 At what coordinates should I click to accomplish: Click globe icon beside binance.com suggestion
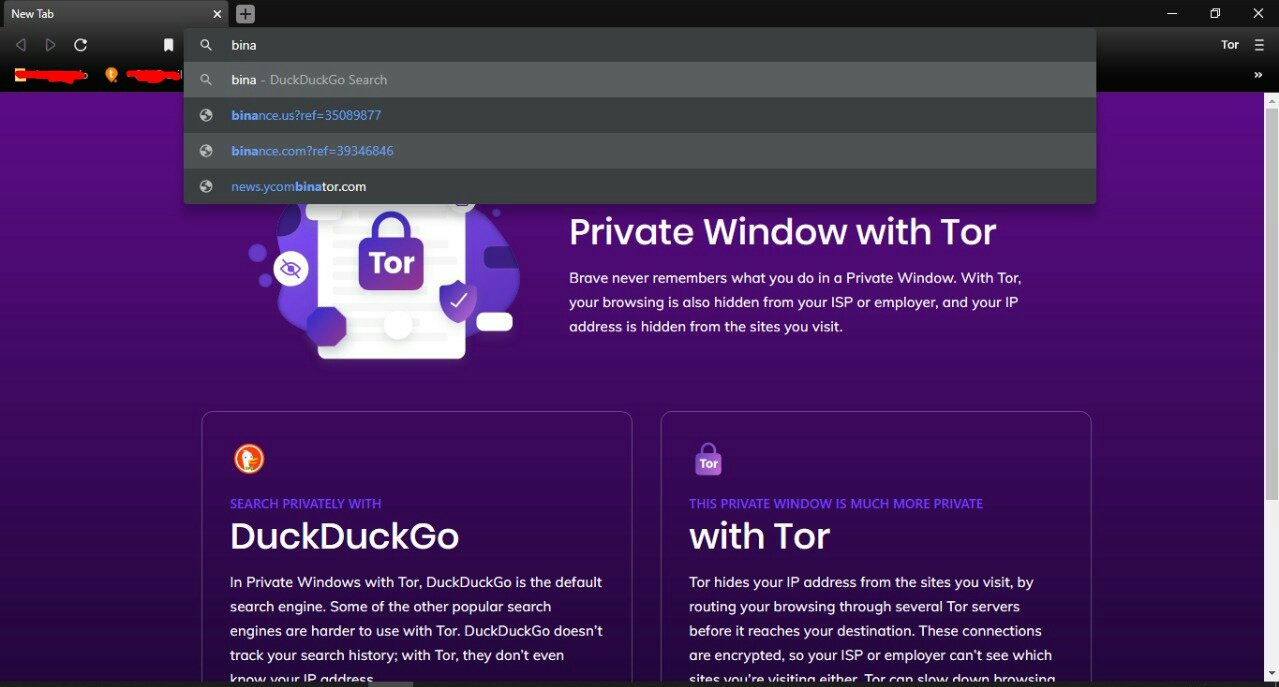[206, 151]
